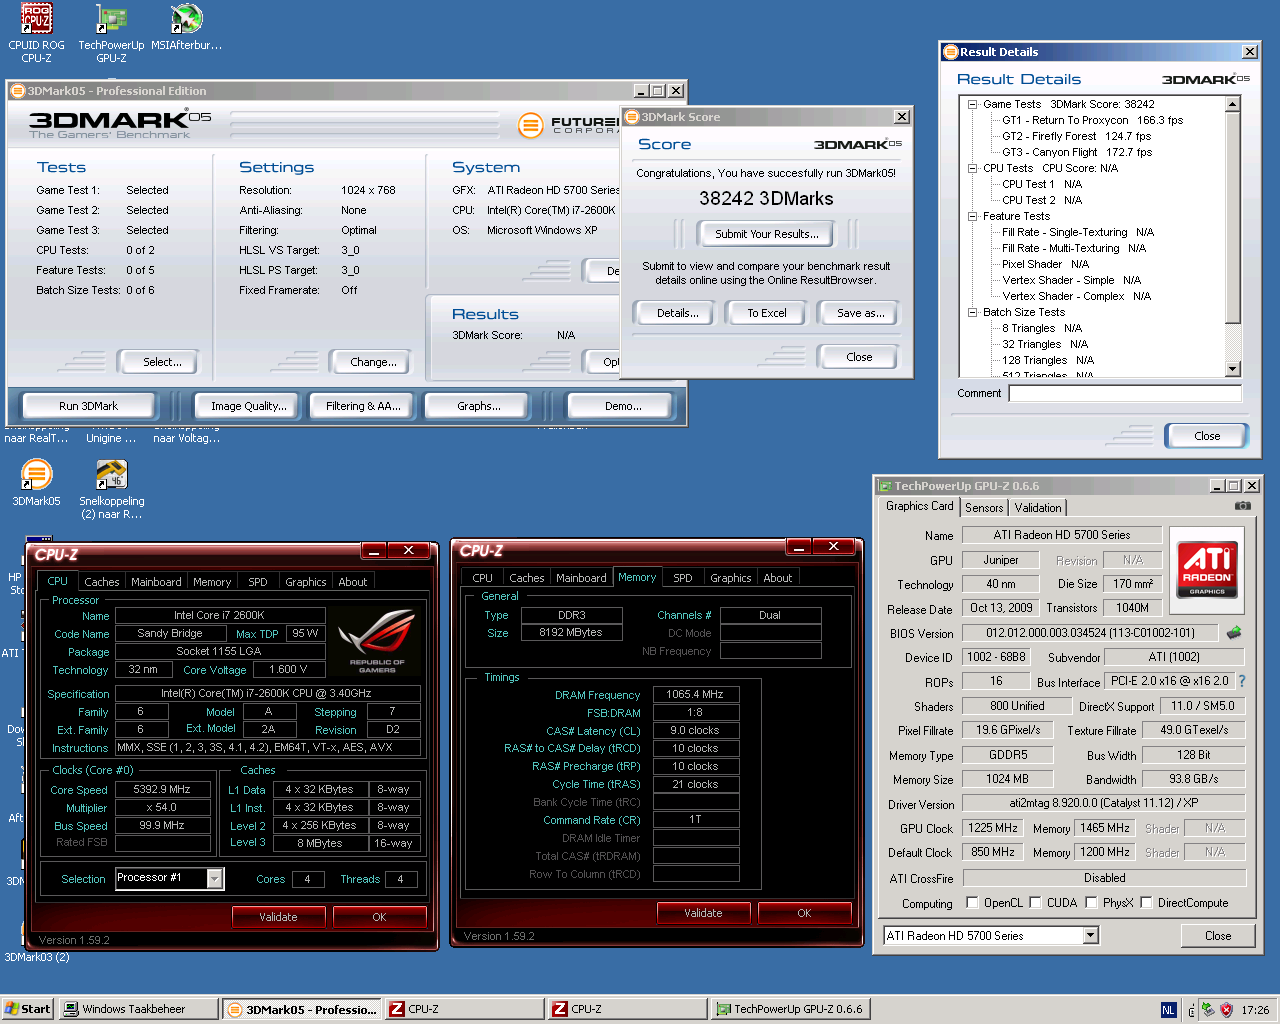Select the Pixel Shader N/A row

point(1045,264)
